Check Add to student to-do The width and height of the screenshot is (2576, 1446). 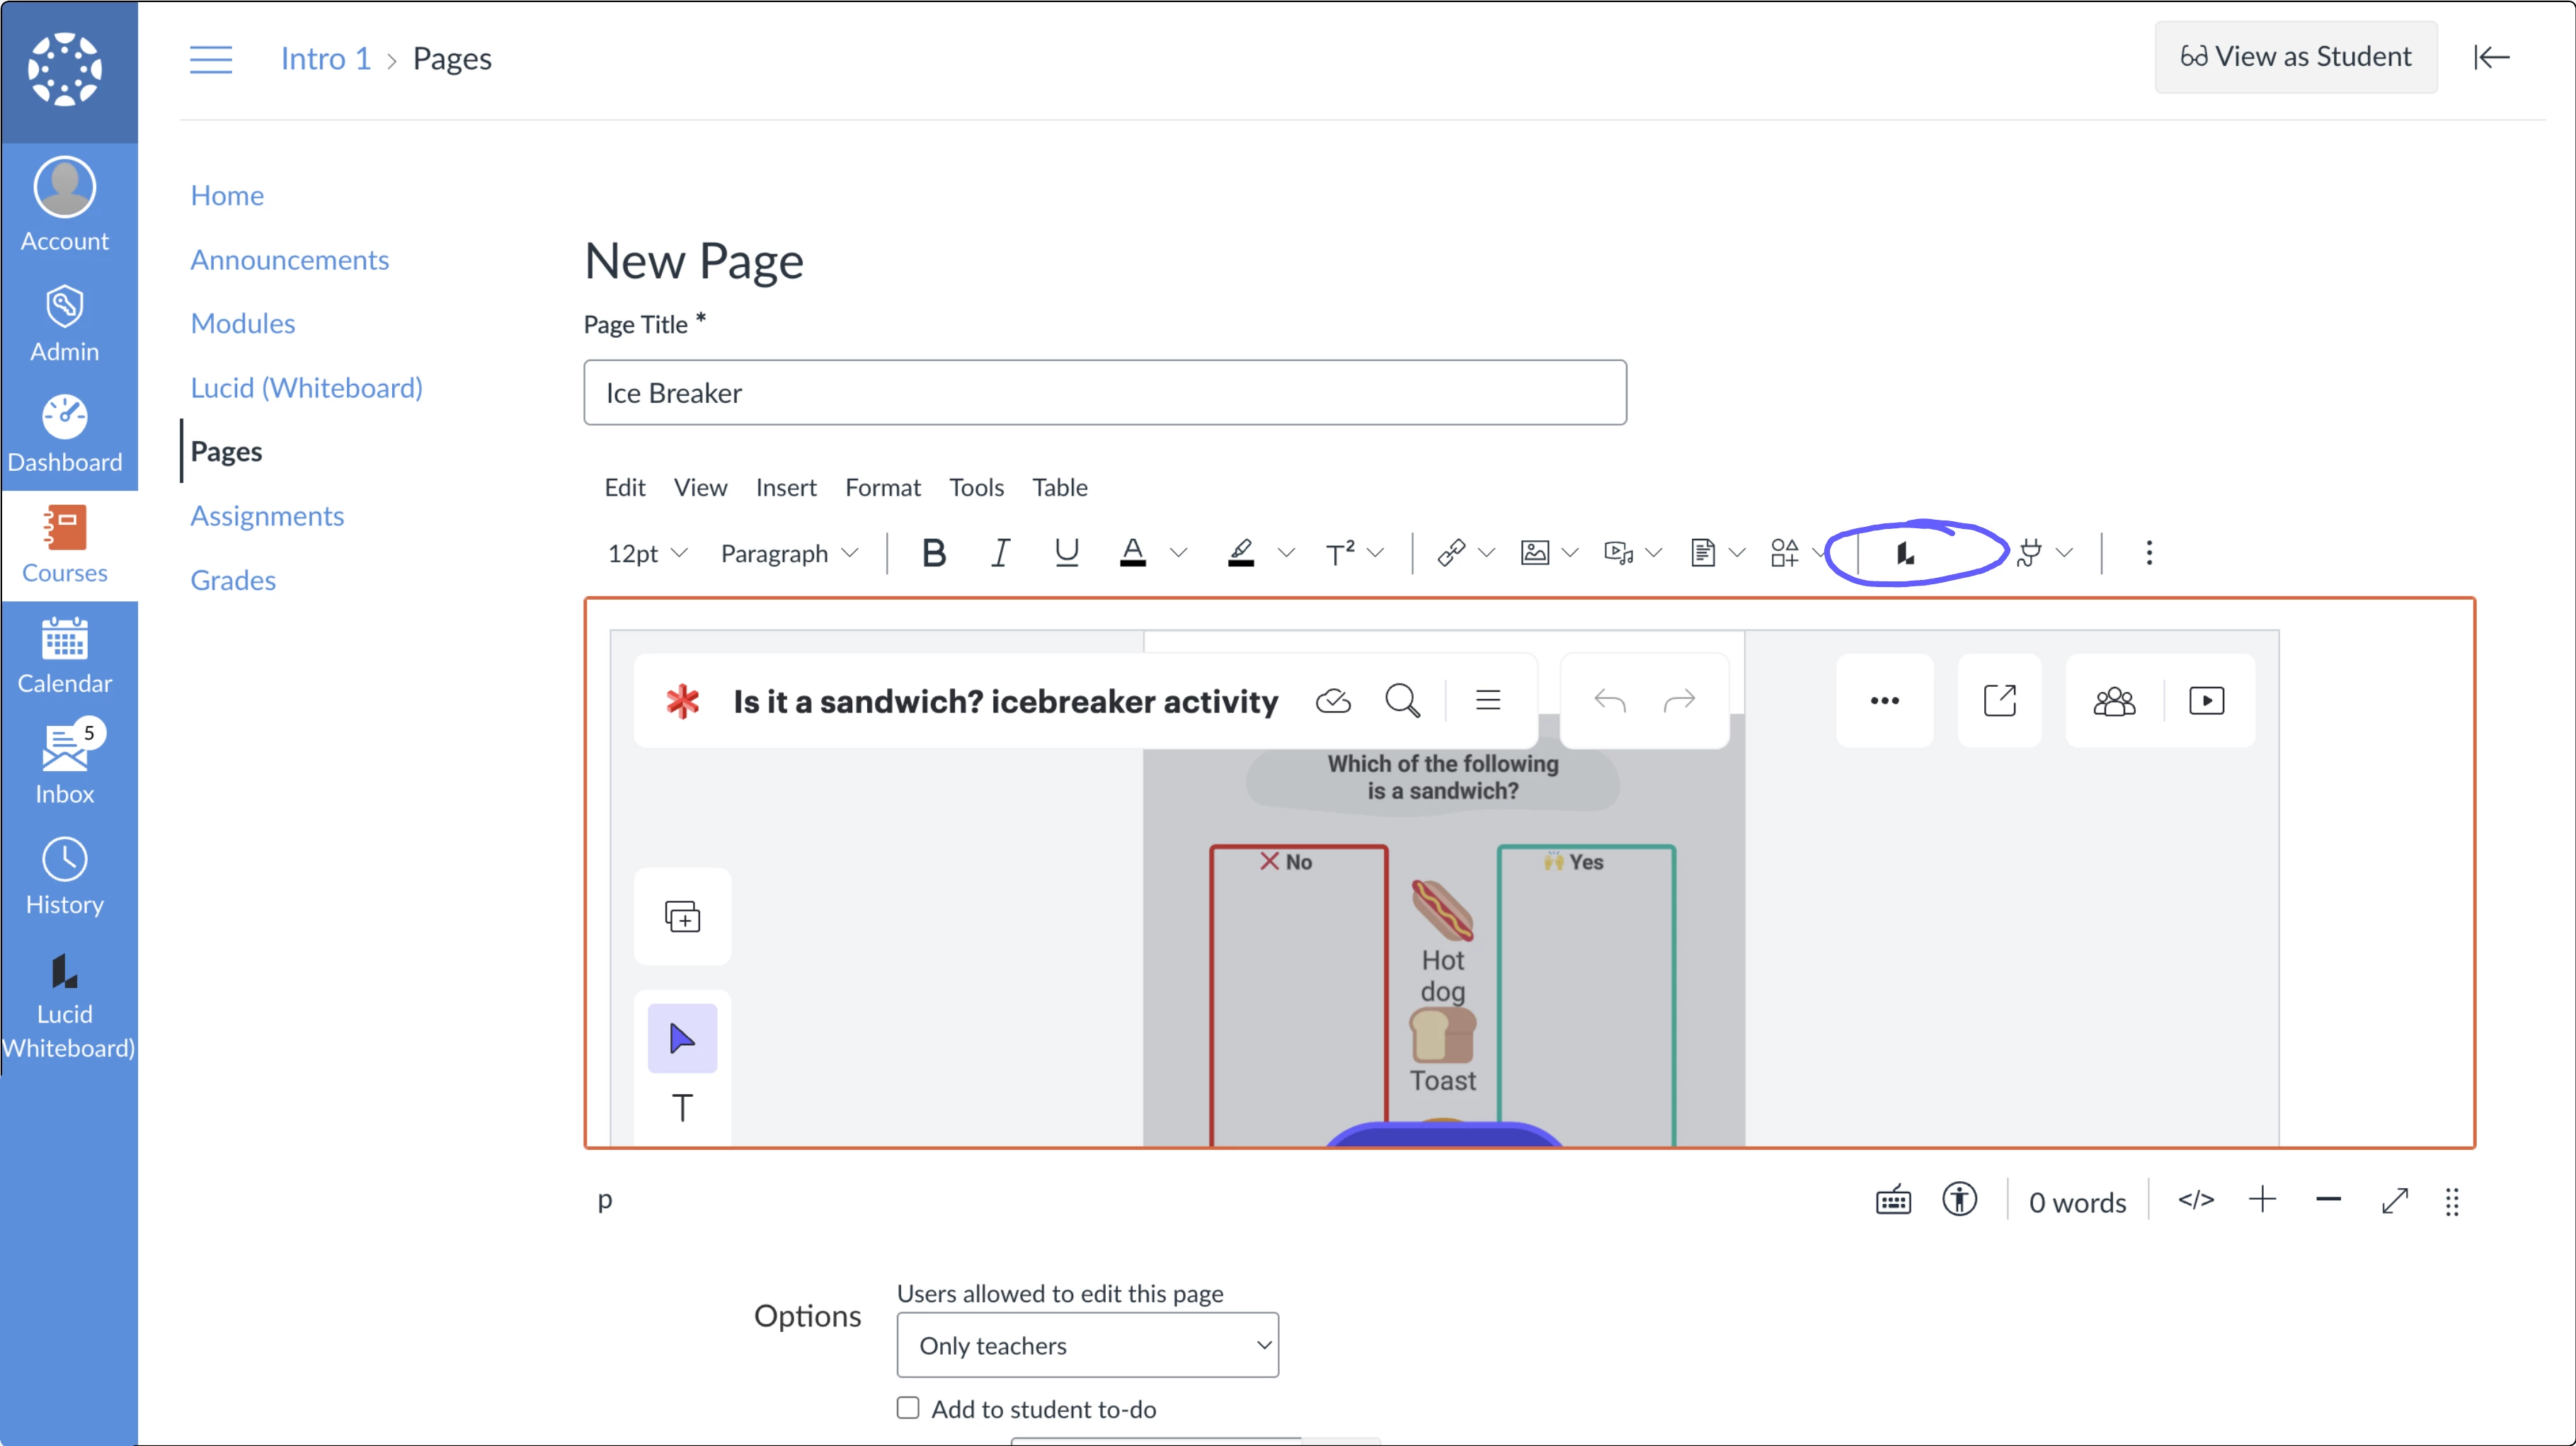coord(908,1408)
